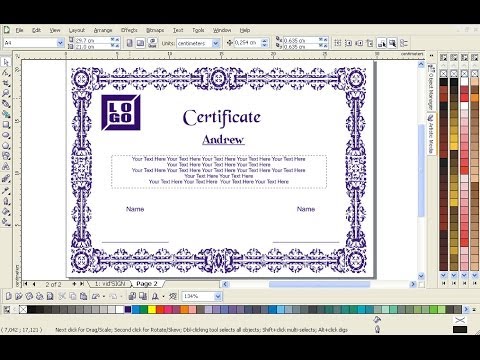The width and height of the screenshot is (480, 360).
Task: Pick the yellow swatch in the palette
Action: pyautogui.click(x=152, y=310)
